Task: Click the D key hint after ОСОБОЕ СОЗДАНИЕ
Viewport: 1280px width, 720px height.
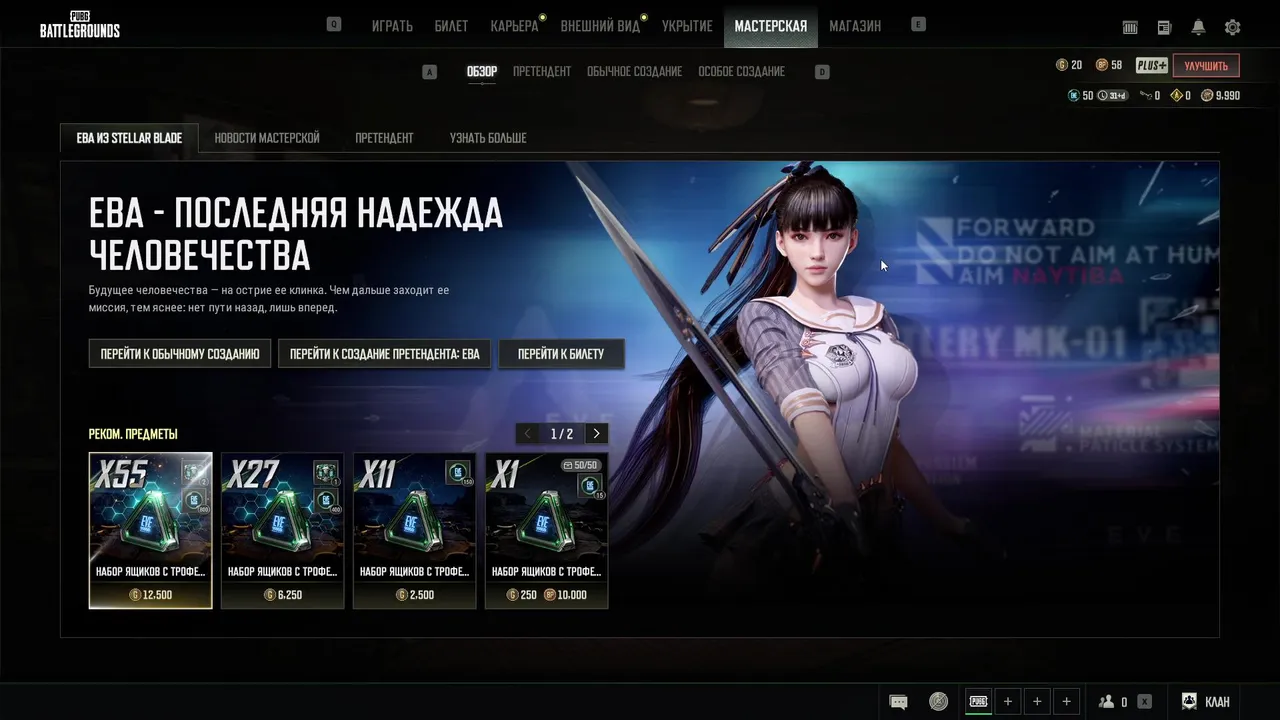Action: click(x=822, y=72)
